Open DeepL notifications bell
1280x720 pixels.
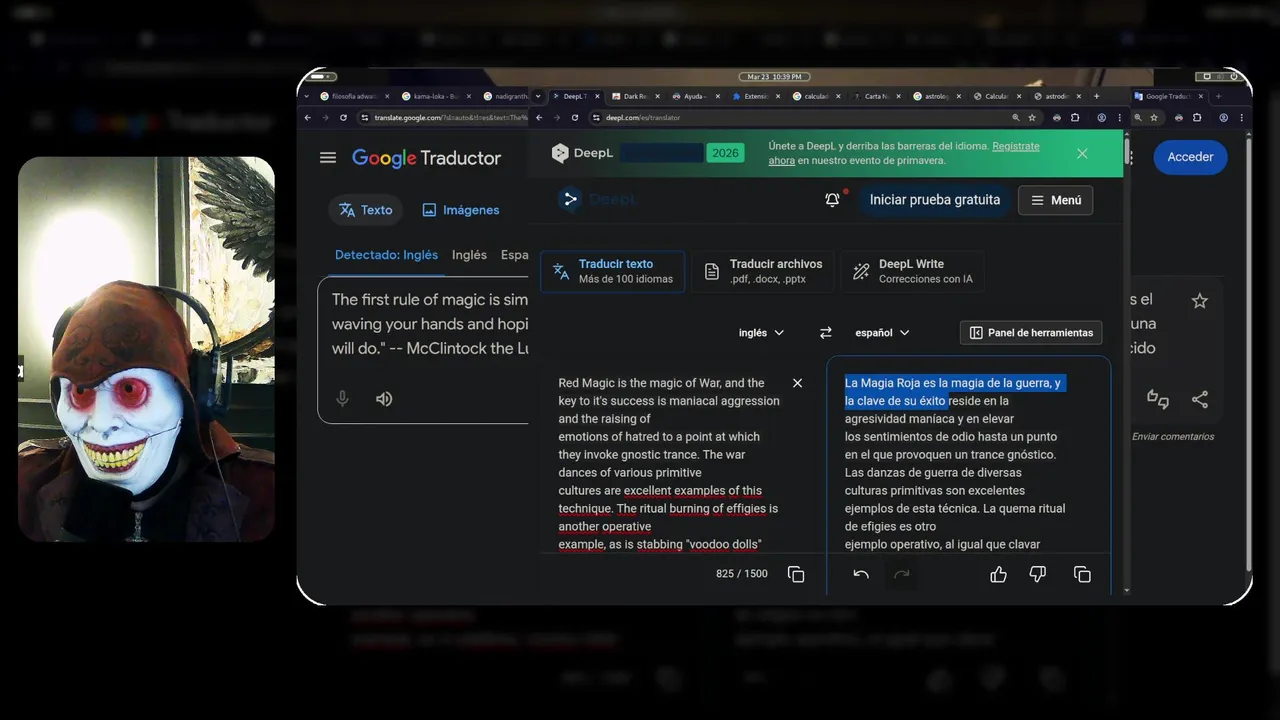[832, 200]
